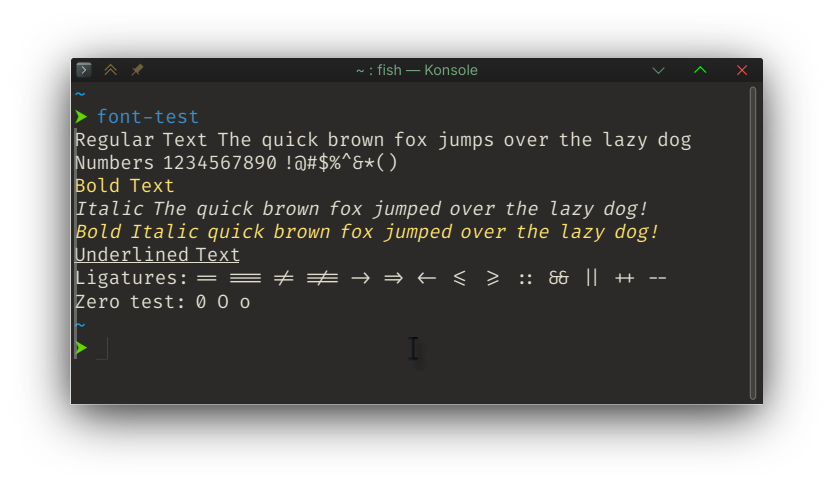835x489 pixels.
Task: Click the blue tilde above the last prompt
Action: point(80,325)
